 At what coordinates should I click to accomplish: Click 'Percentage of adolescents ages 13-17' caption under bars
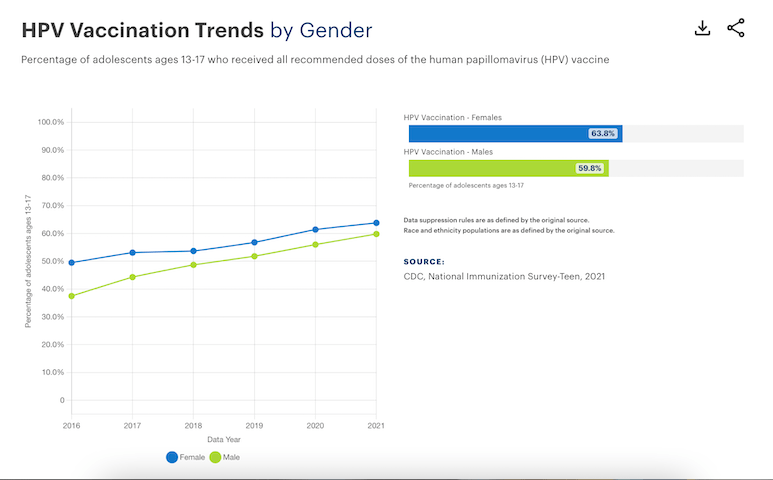[466, 186]
